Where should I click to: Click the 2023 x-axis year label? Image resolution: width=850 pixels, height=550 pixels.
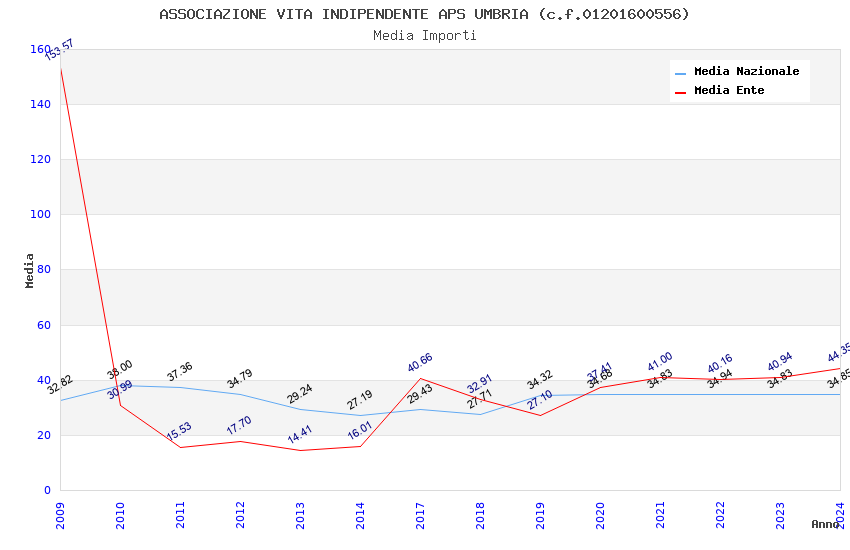pyautogui.click(x=780, y=515)
